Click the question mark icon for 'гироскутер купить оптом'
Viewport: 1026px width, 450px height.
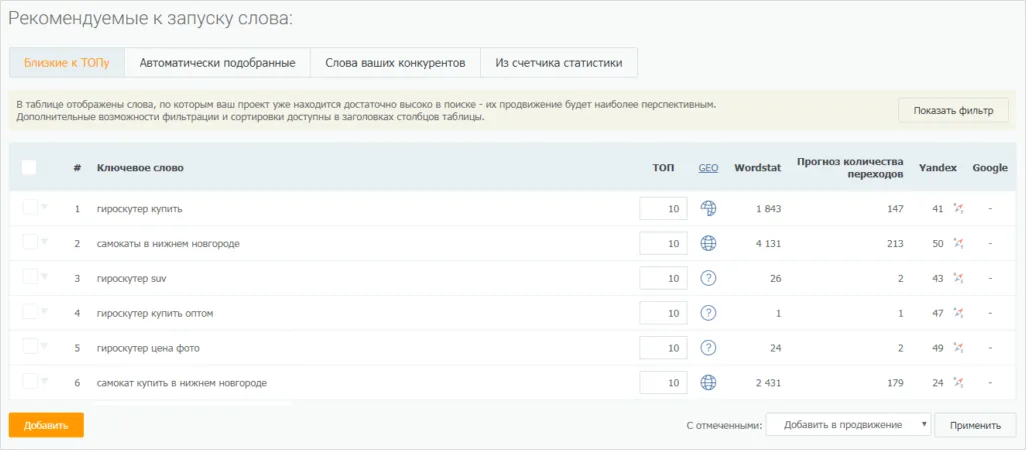(708, 313)
